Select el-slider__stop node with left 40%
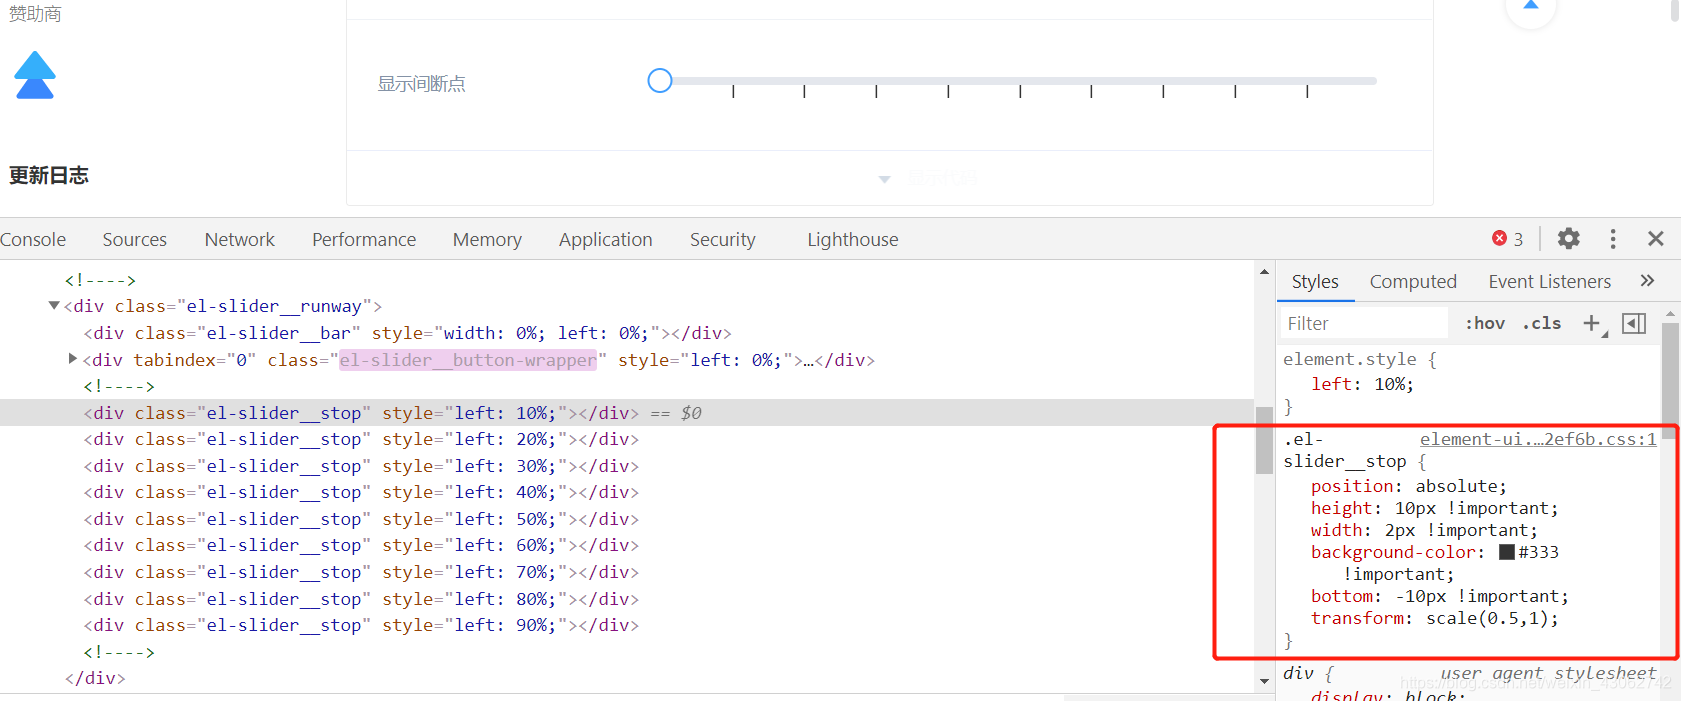 (361, 492)
